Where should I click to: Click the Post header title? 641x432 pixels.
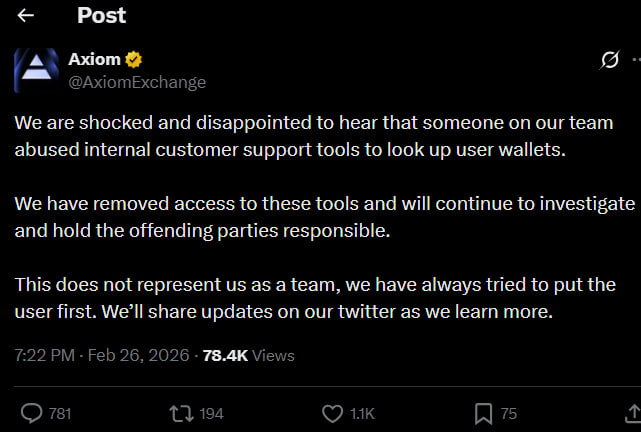click(x=102, y=15)
